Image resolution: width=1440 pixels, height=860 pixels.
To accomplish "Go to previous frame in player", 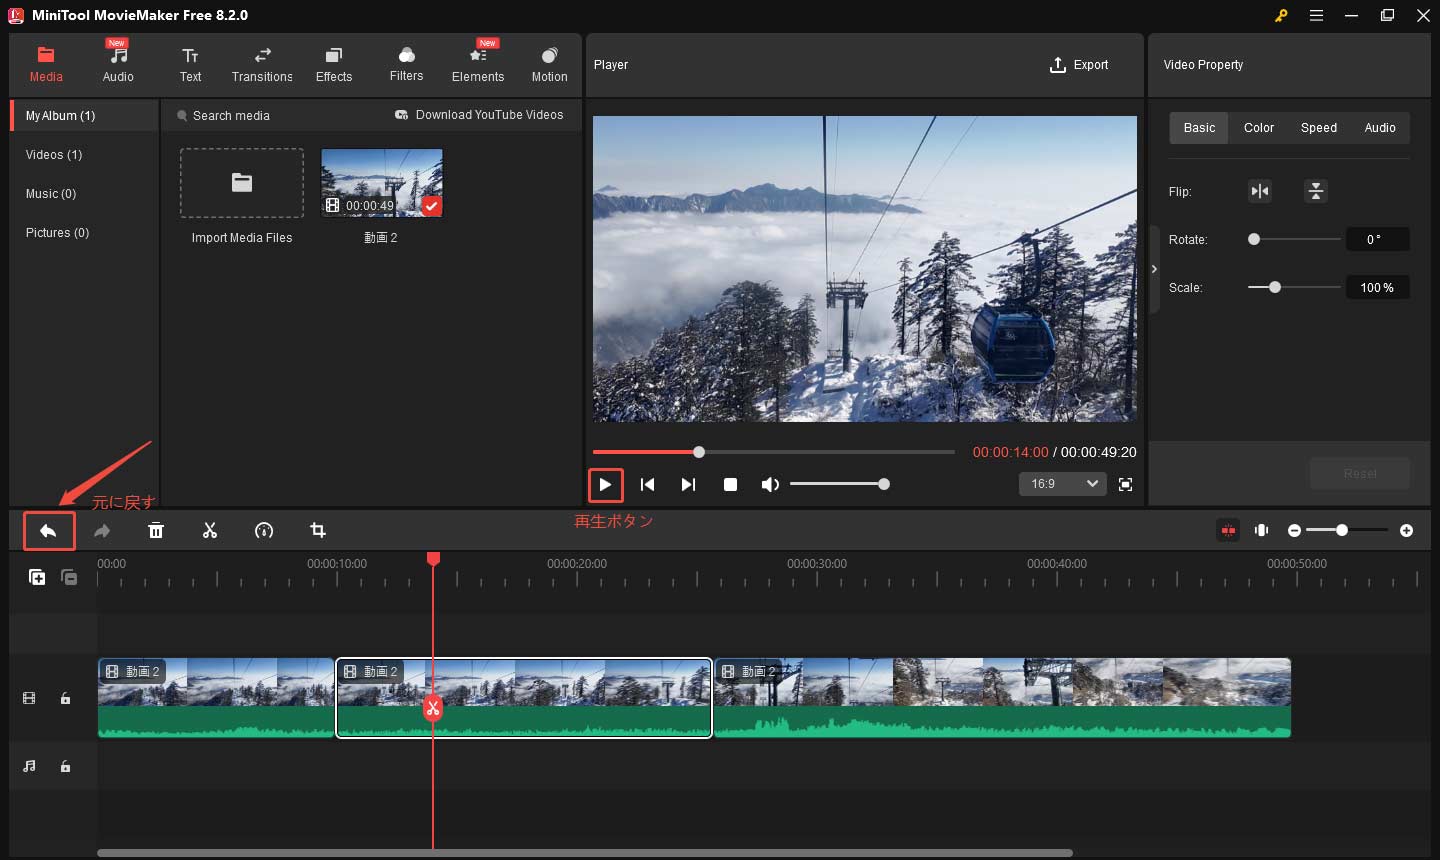I will pyautogui.click(x=647, y=485).
